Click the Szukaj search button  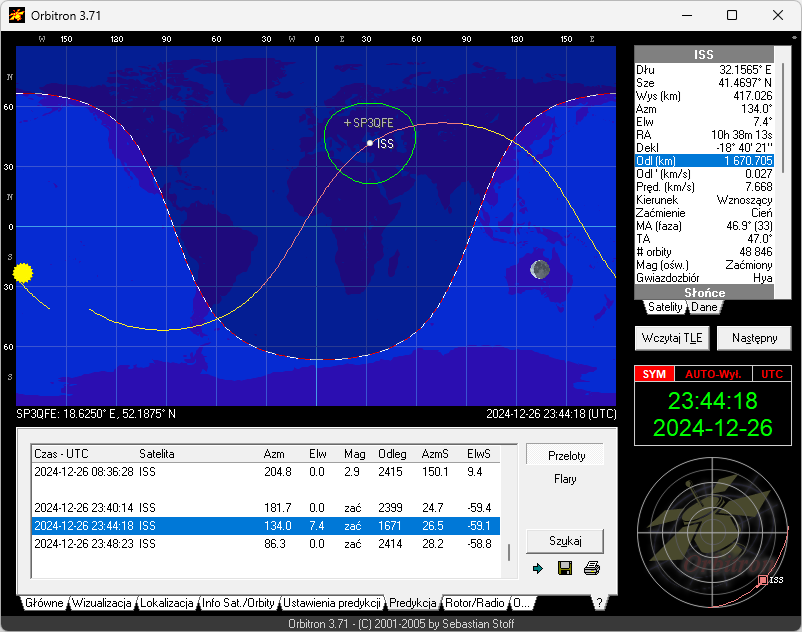pos(565,541)
